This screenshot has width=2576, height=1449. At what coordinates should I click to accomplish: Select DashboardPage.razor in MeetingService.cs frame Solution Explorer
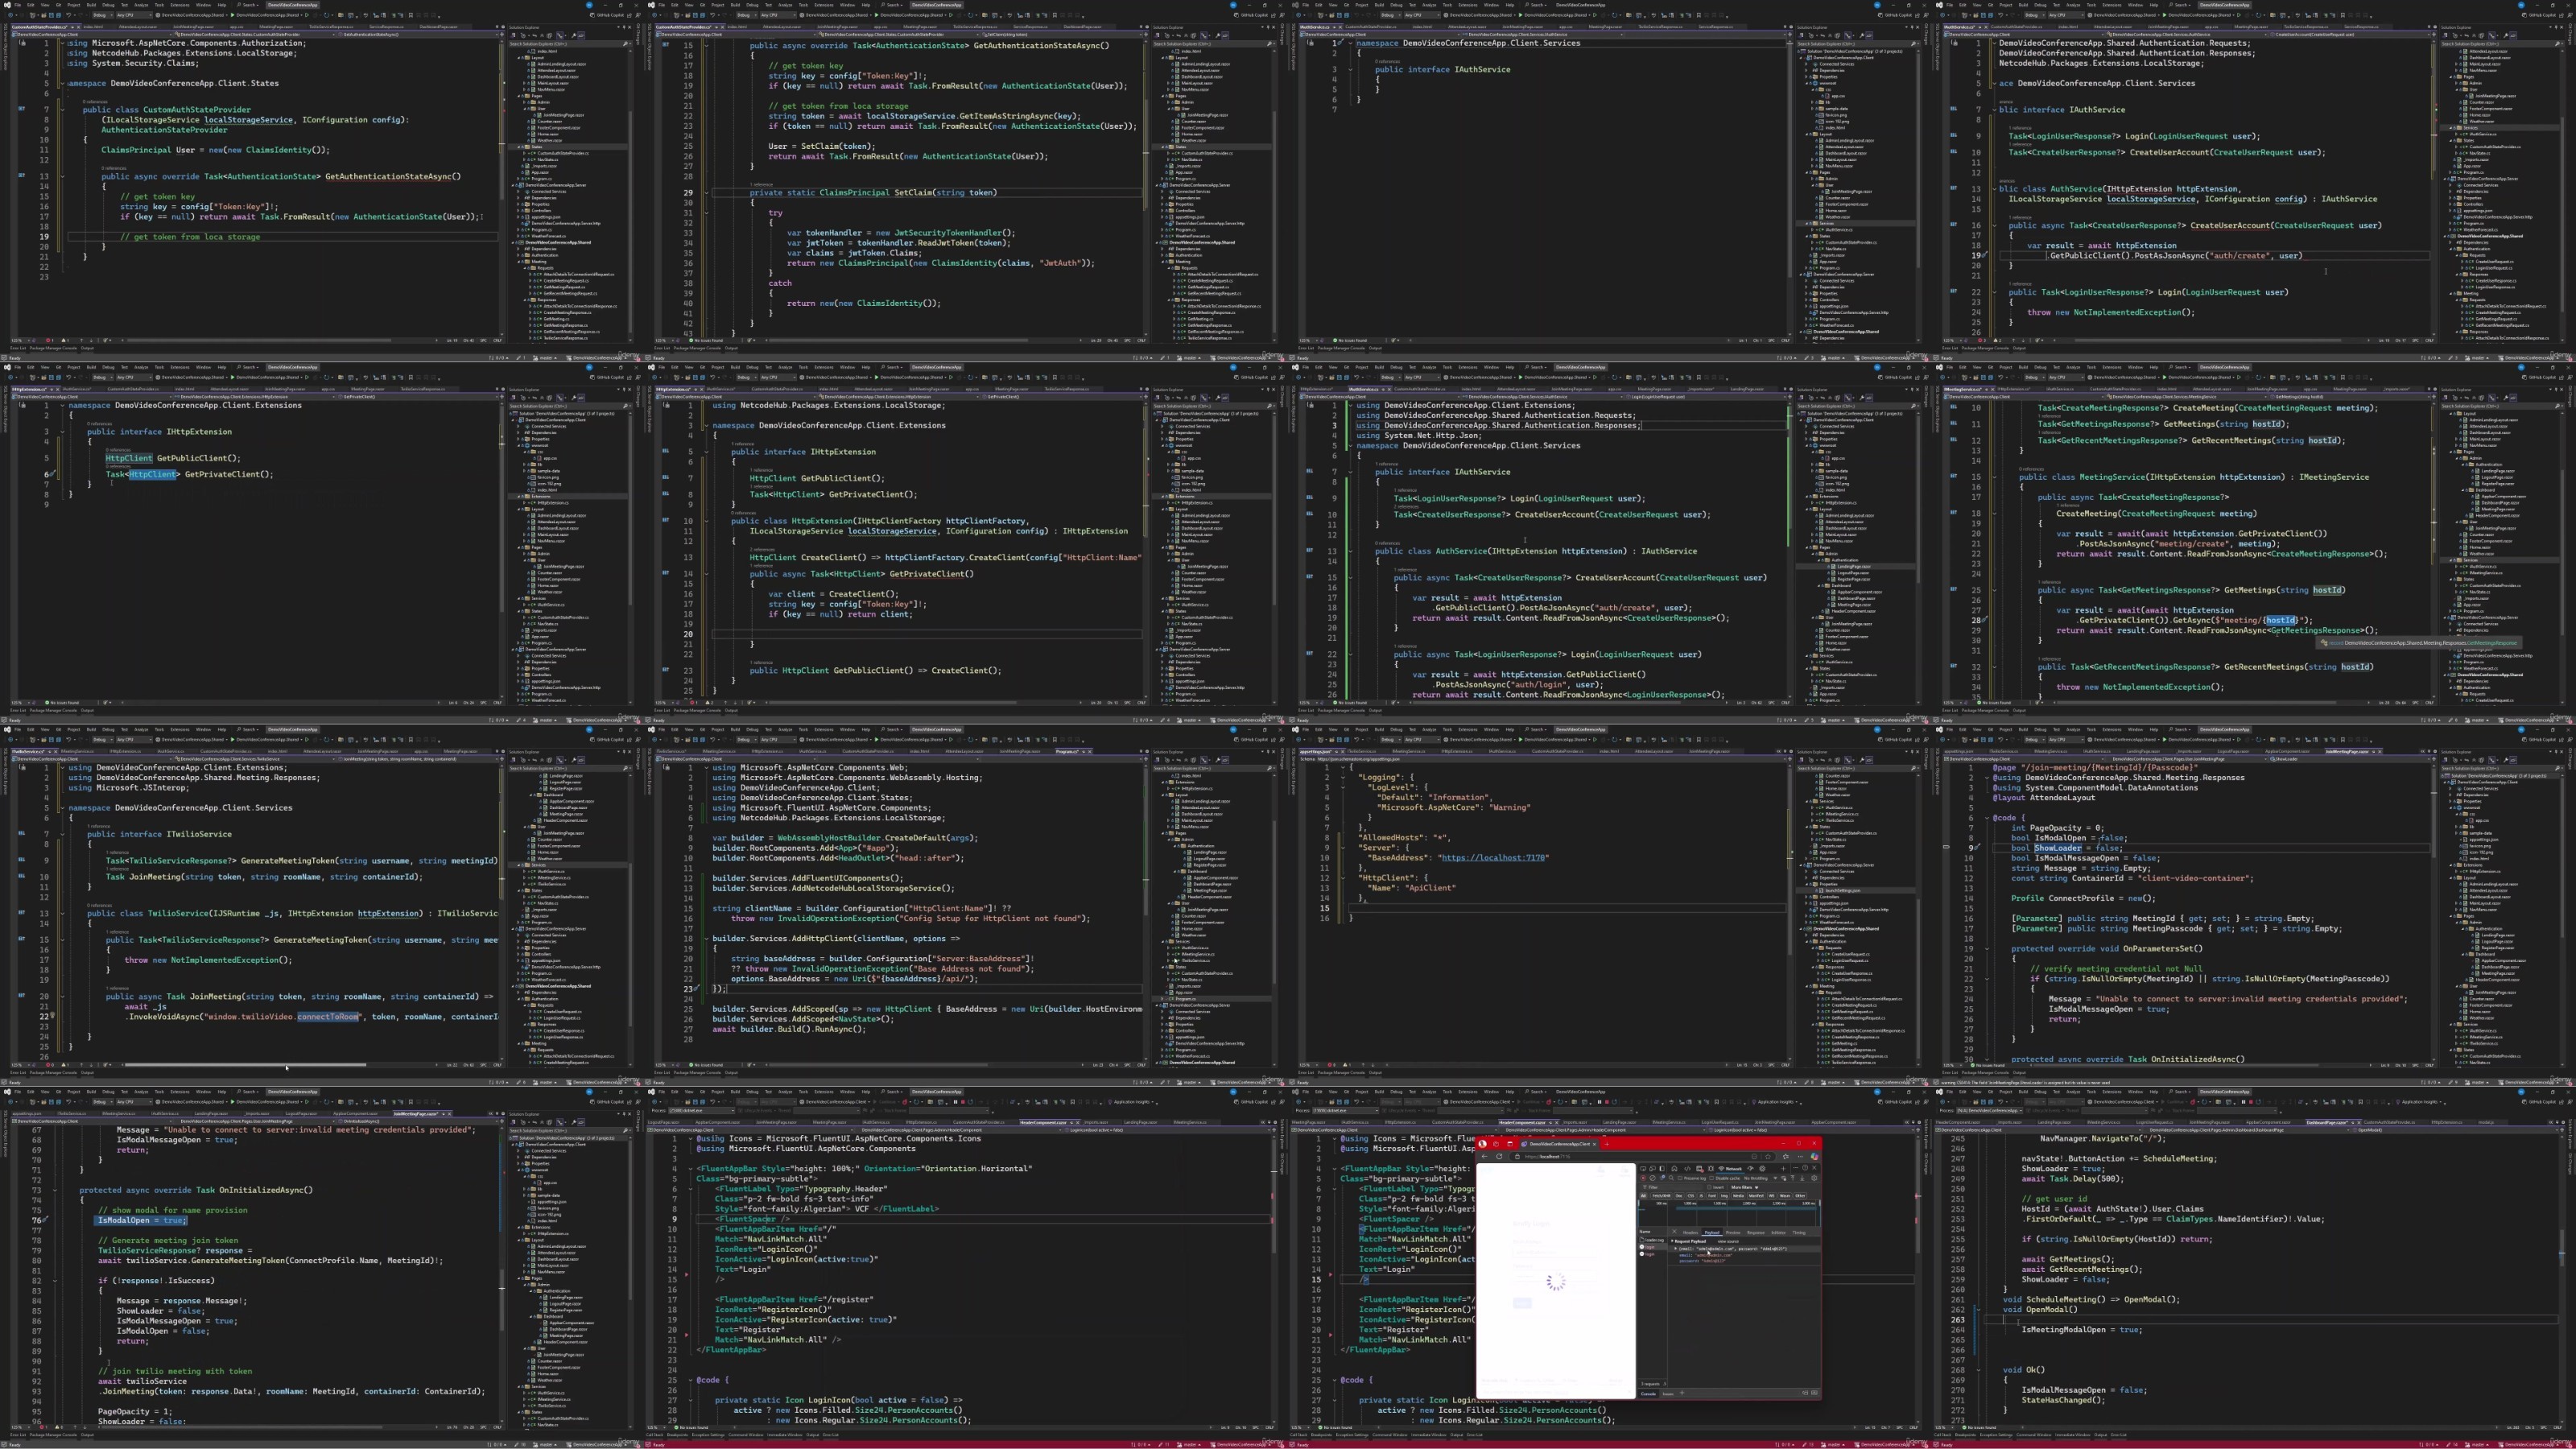click(2500, 503)
